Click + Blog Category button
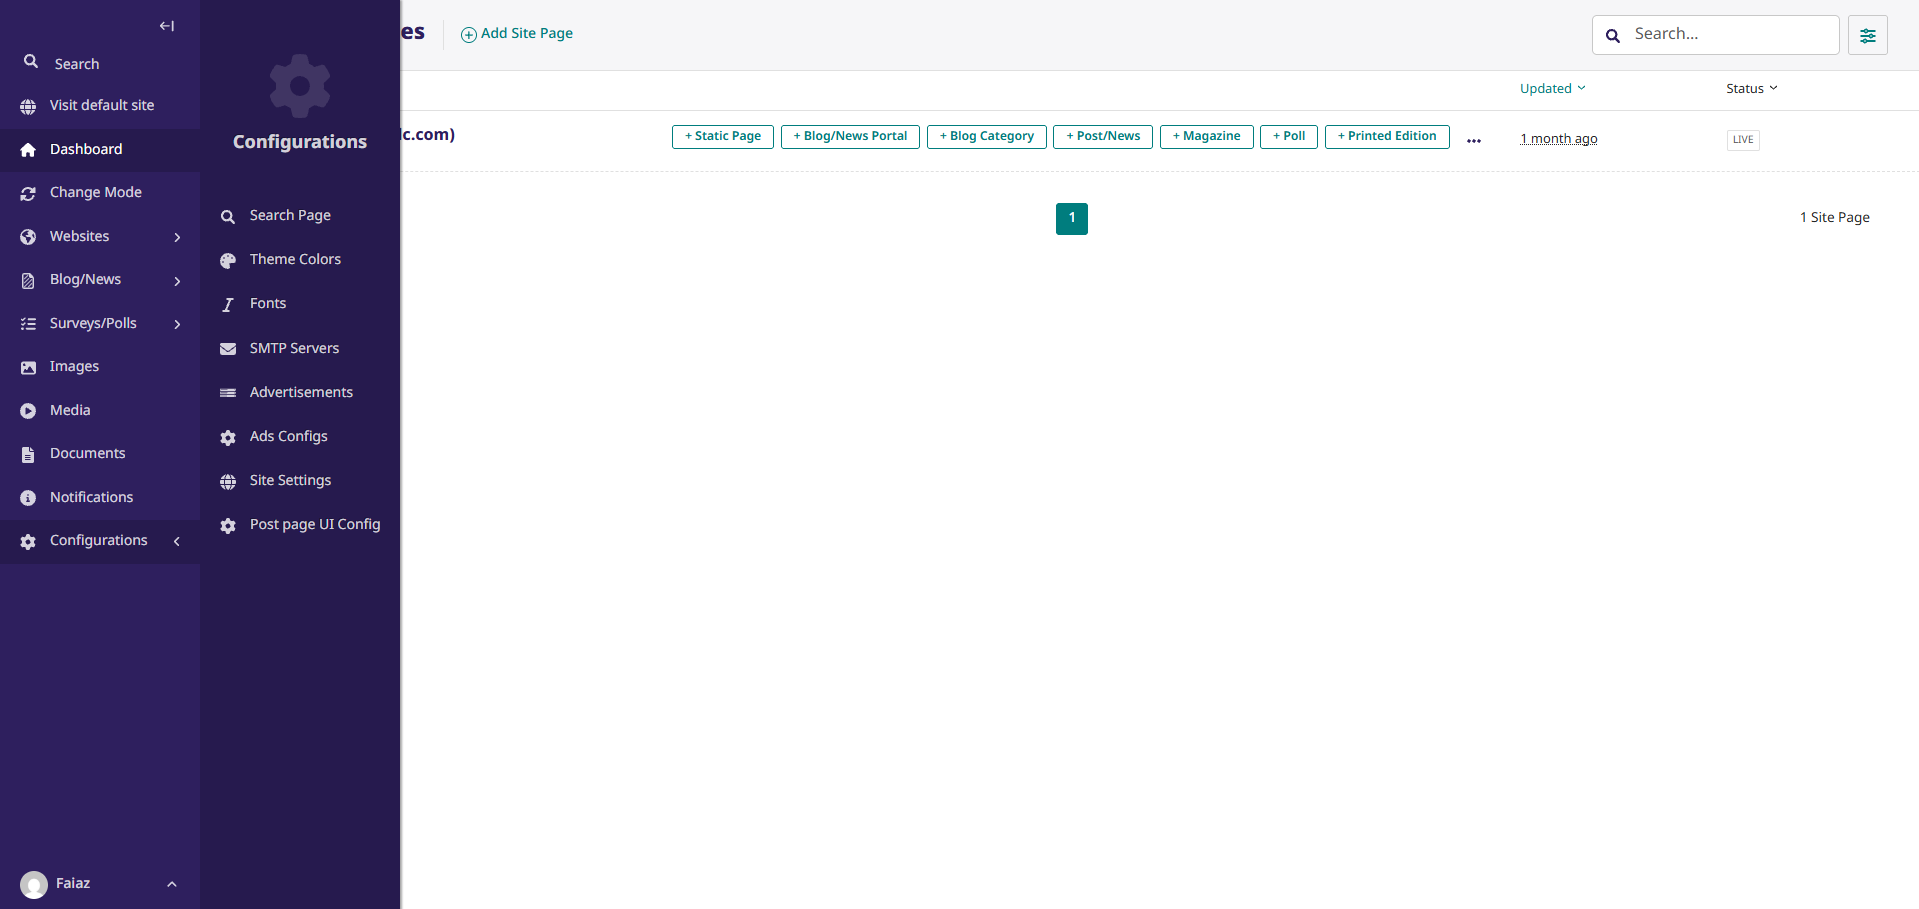Screen dimensions: 1919x909 click(x=987, y=136)
